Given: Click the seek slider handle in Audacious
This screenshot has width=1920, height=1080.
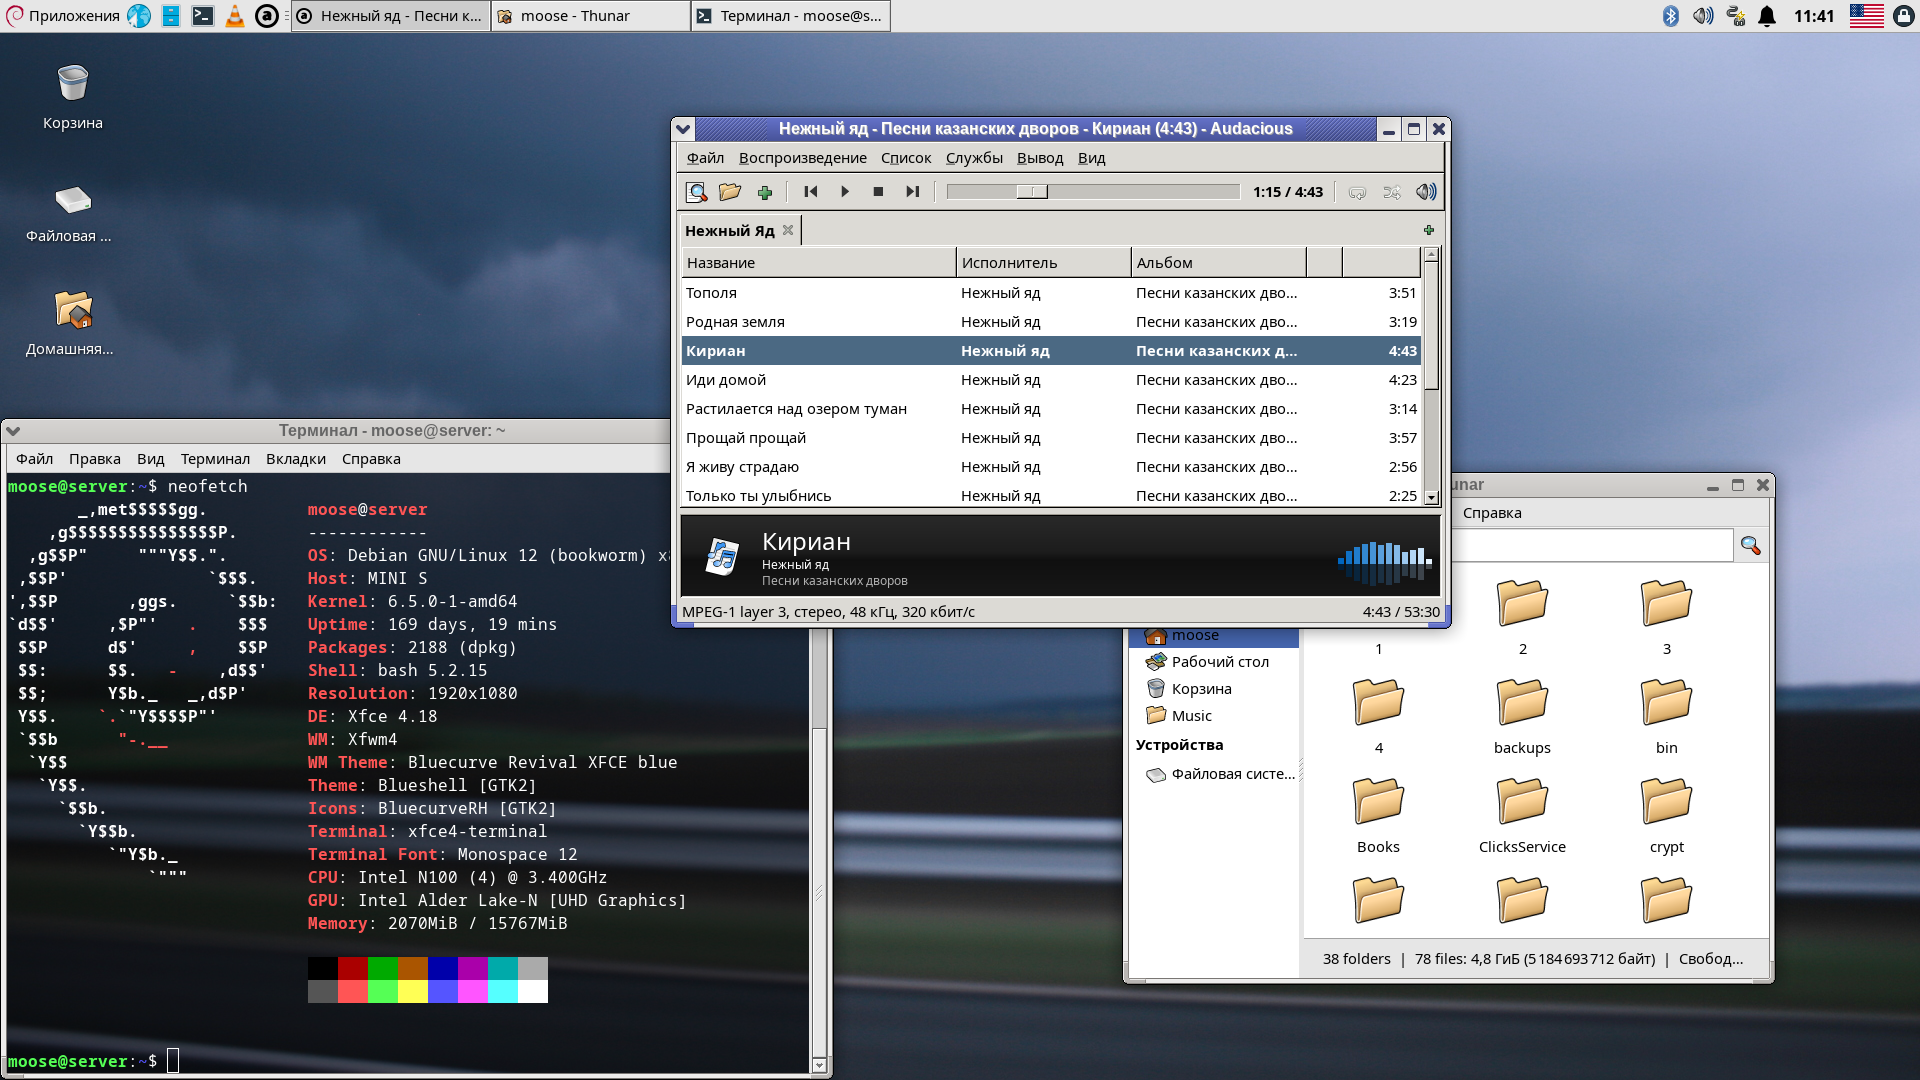Looking at the screenshot, I should tap(1032, 192).
